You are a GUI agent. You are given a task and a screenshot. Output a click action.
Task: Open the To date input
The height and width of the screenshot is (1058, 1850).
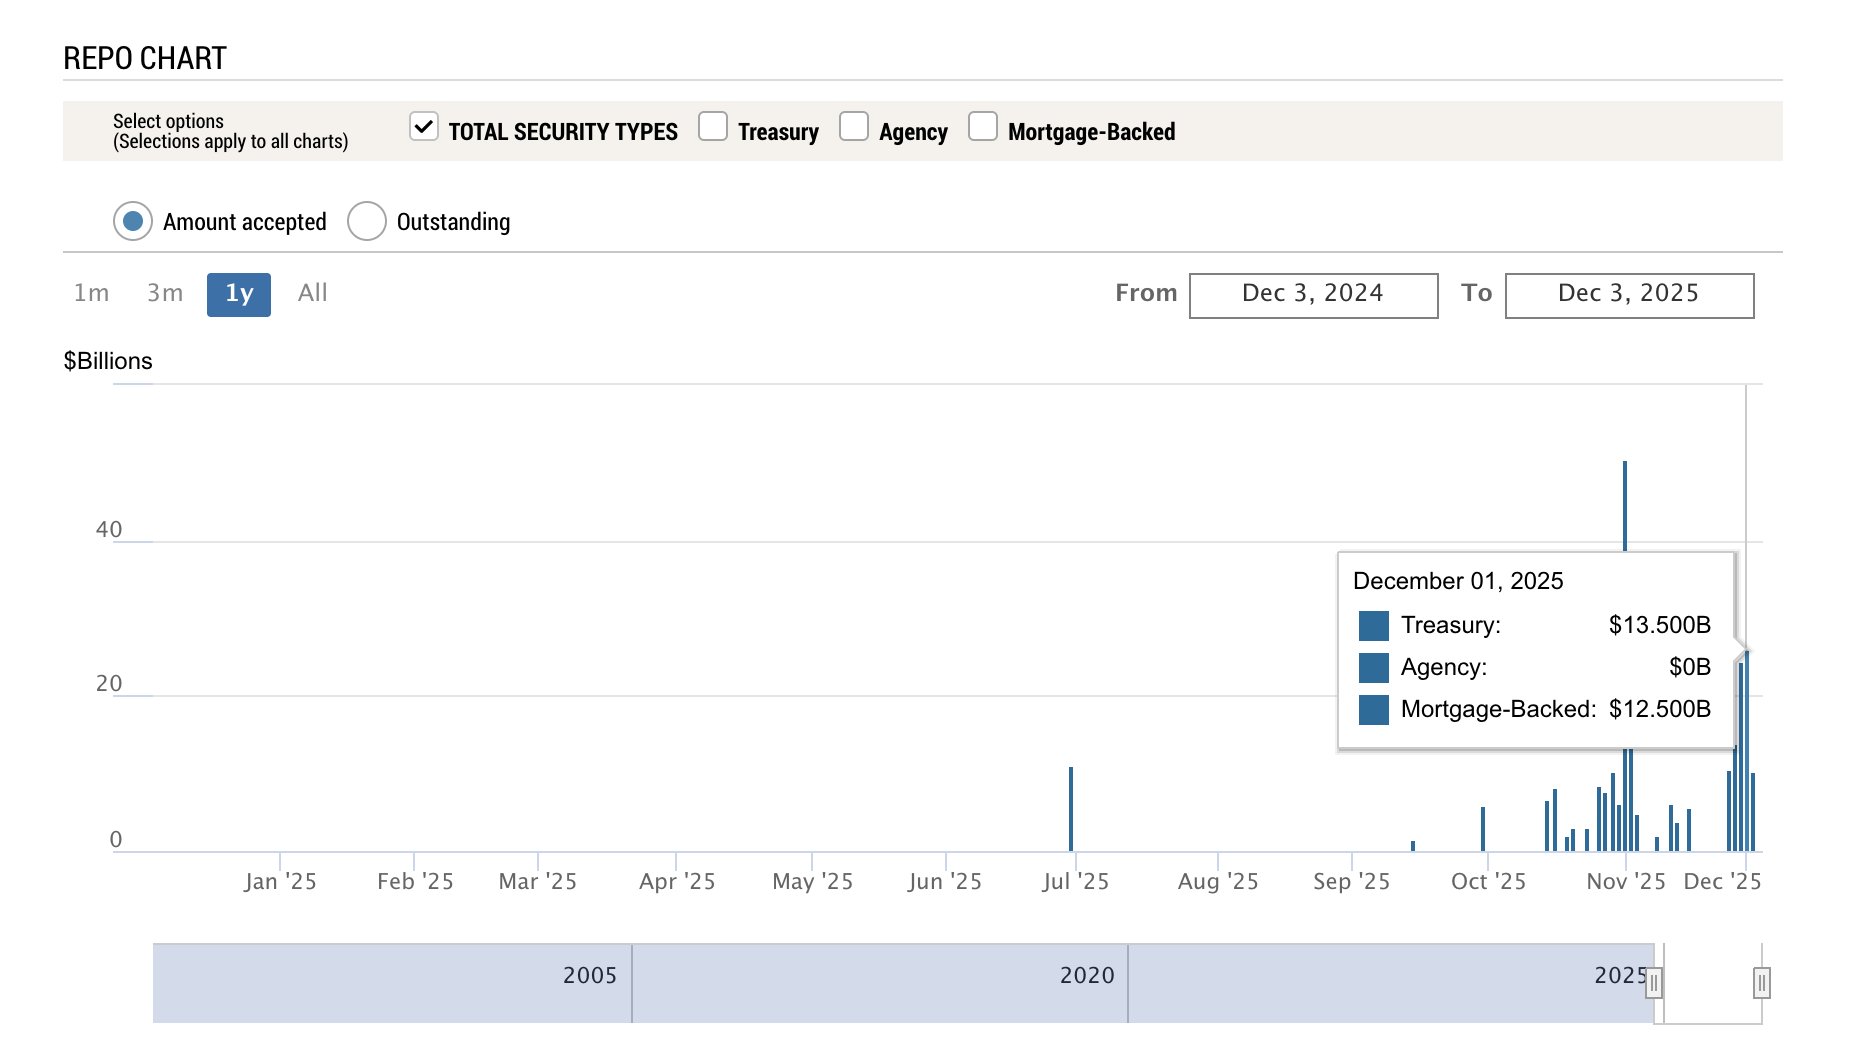(1629, 295)
